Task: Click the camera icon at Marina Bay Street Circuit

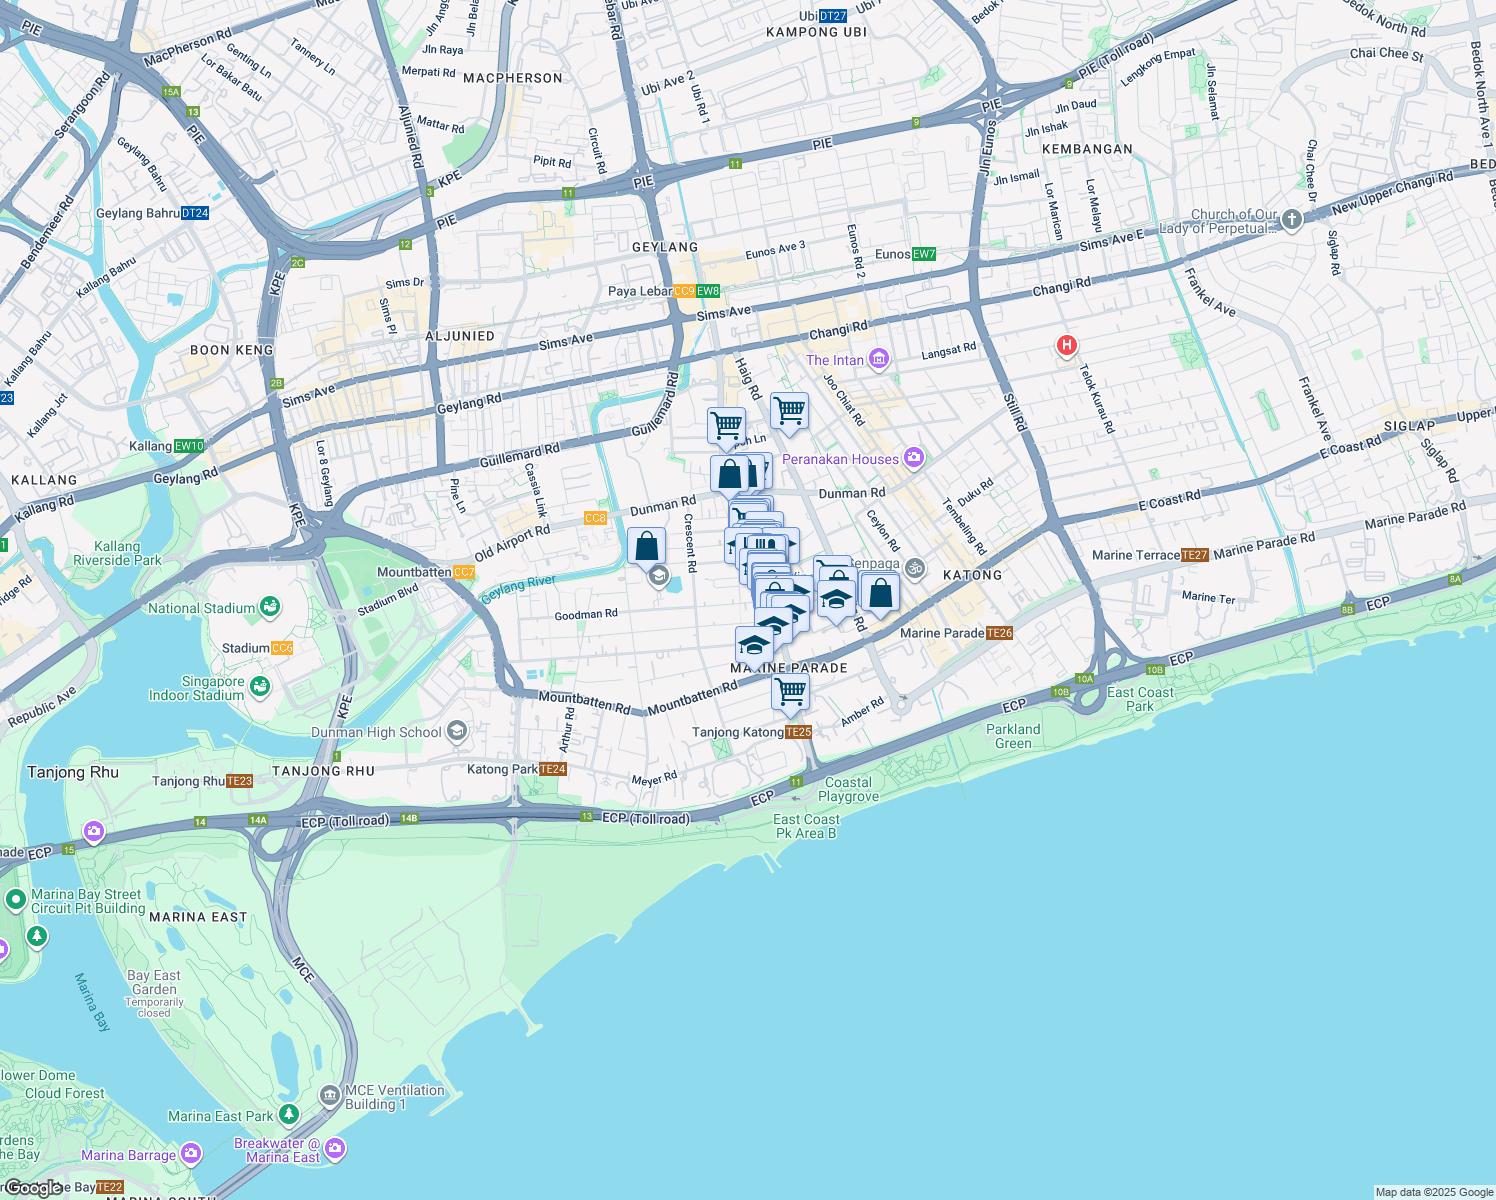Action: (x=93, y=831)
